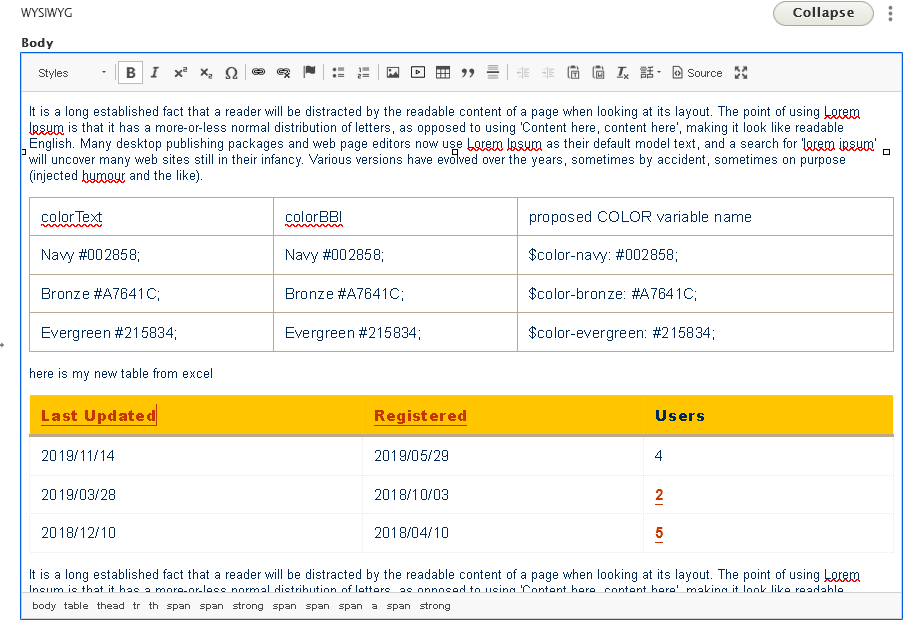913x625 pixels.
Task: Select 'th' in the elements path
Action: [153, 606]
